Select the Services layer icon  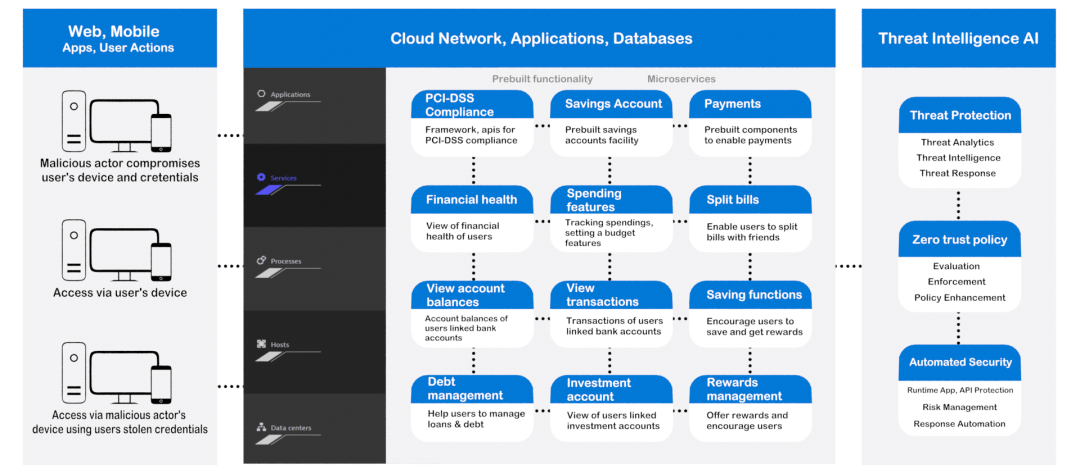(x=261, y=177)
